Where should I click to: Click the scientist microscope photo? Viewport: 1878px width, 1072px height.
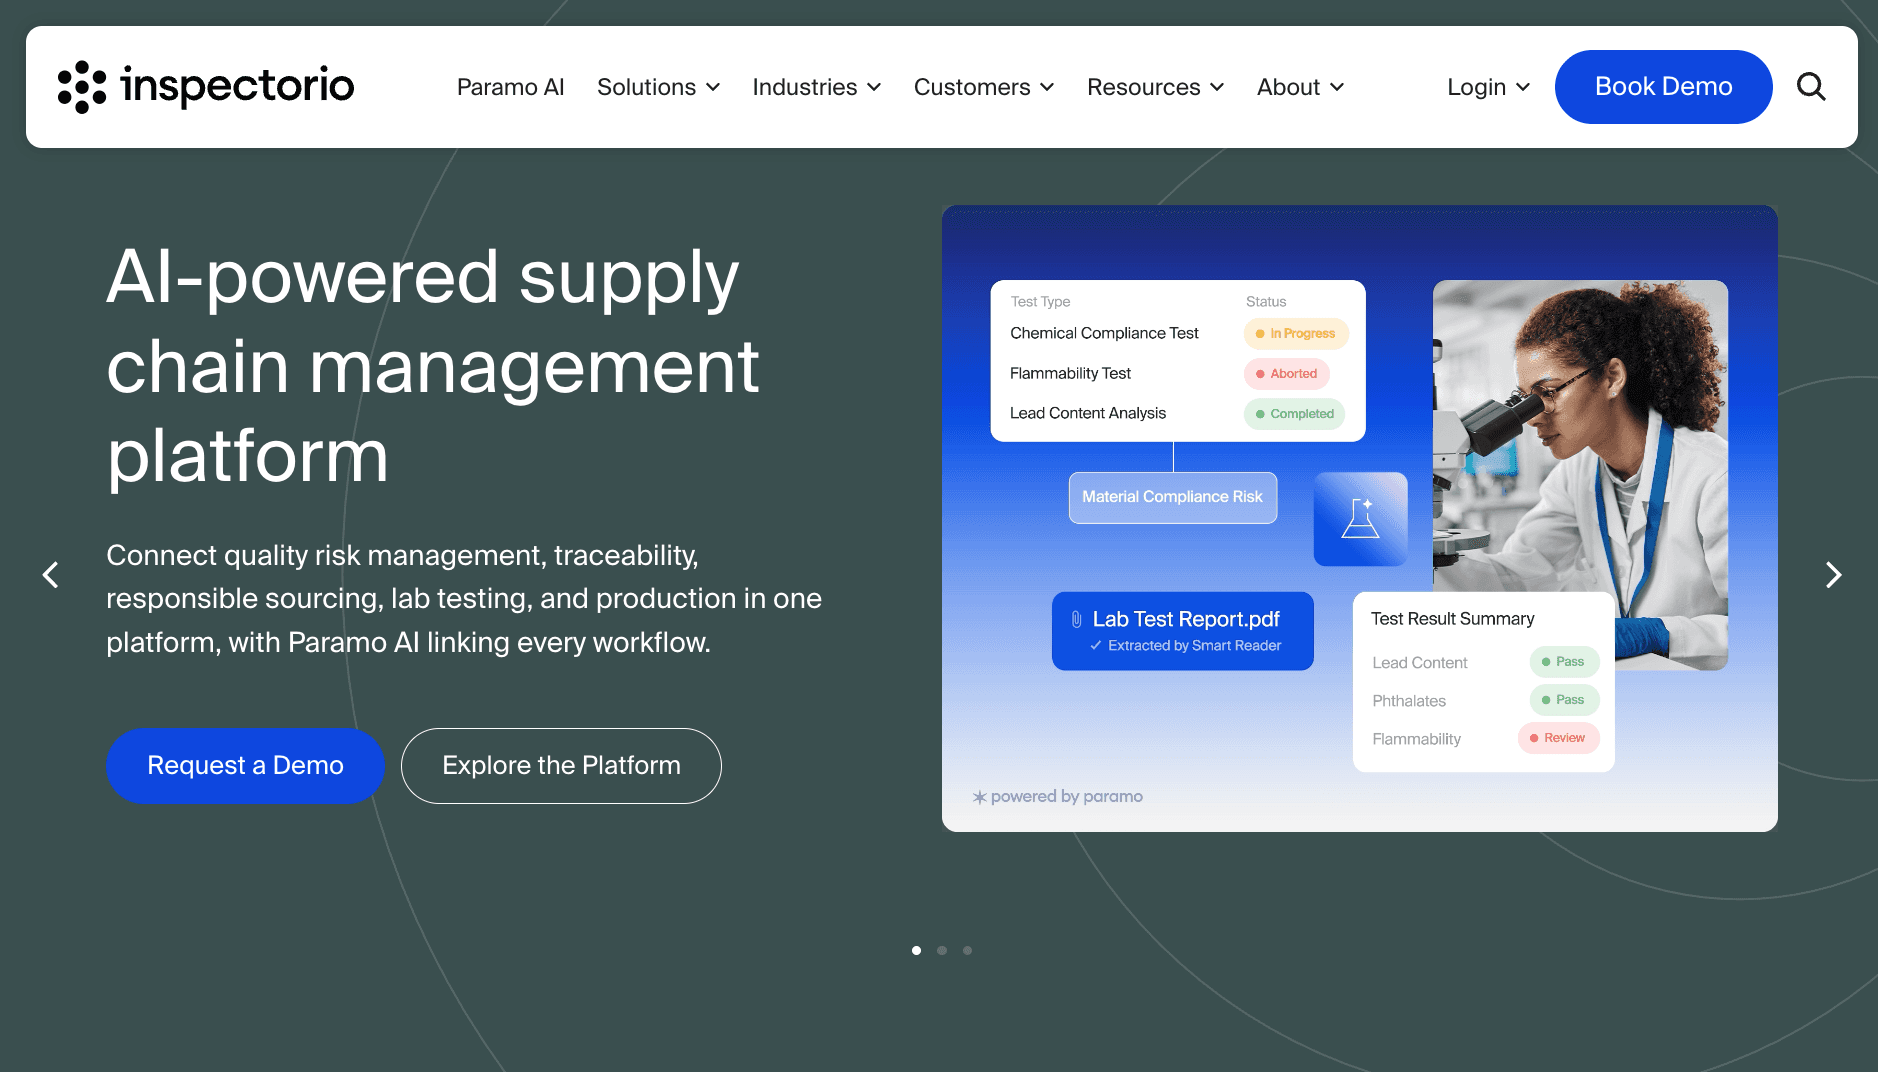(x=1580, y=436)
